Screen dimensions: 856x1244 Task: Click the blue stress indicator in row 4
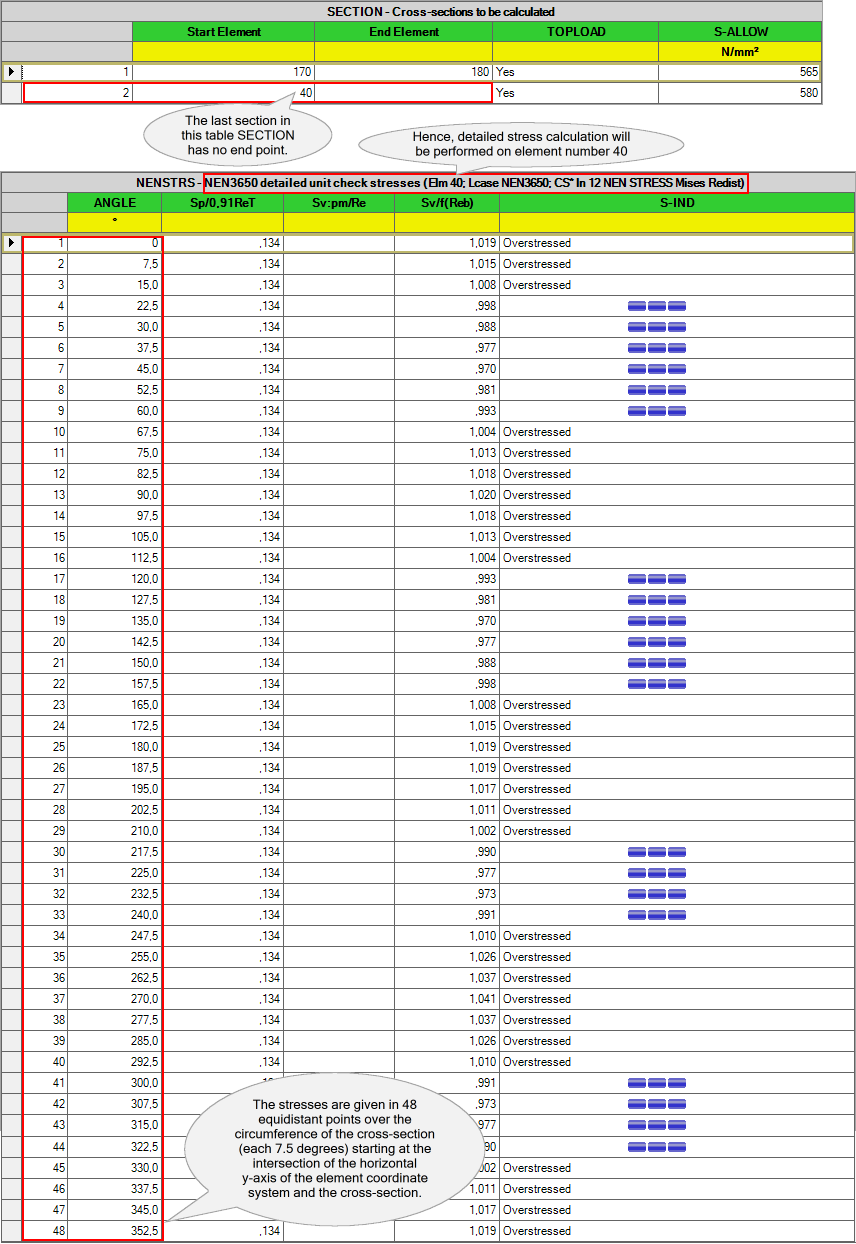tap(657, 306)
